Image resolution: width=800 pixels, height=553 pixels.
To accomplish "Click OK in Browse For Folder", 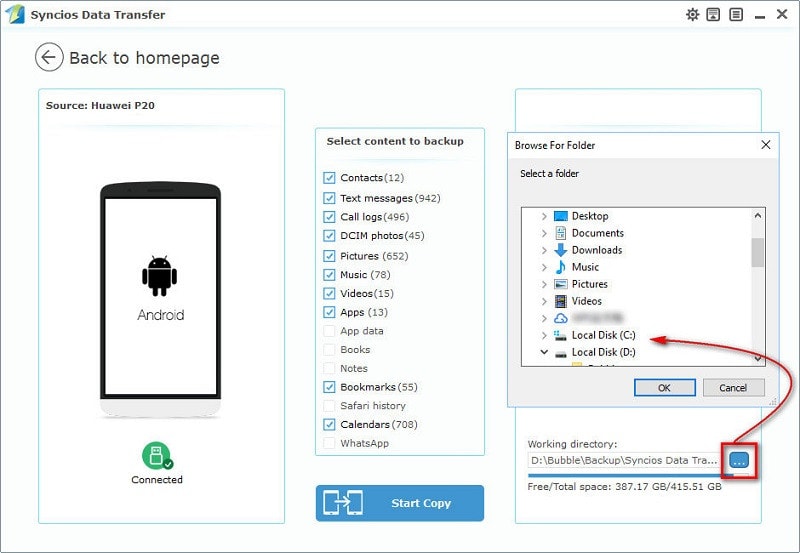I will point(664,388).
